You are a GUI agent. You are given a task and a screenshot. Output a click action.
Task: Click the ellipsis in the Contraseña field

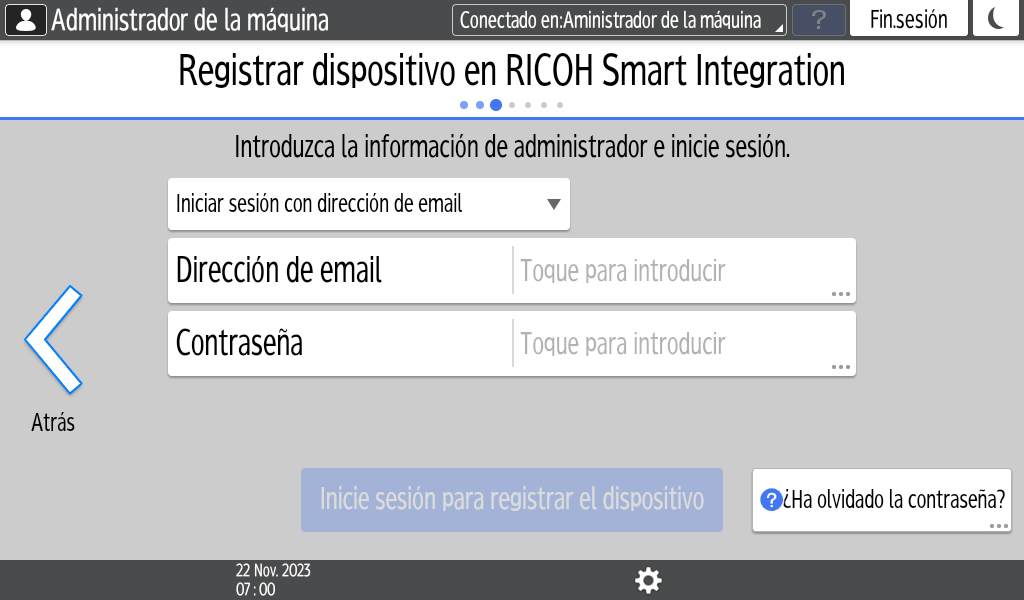pos(840,367)
